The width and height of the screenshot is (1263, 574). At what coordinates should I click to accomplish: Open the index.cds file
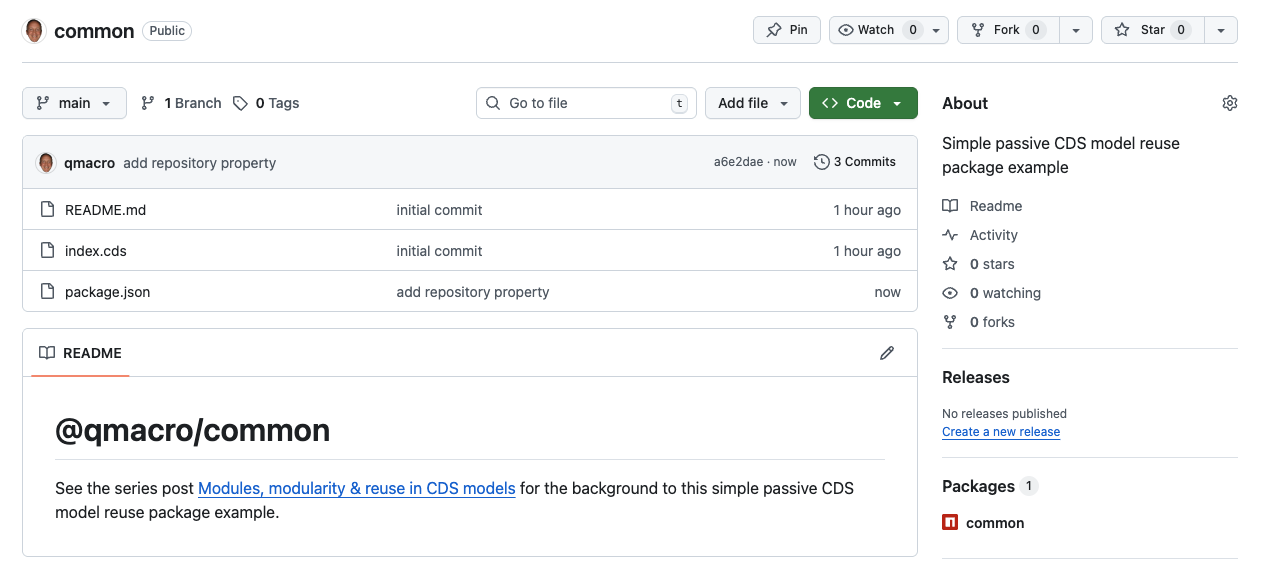pos(96,251)
